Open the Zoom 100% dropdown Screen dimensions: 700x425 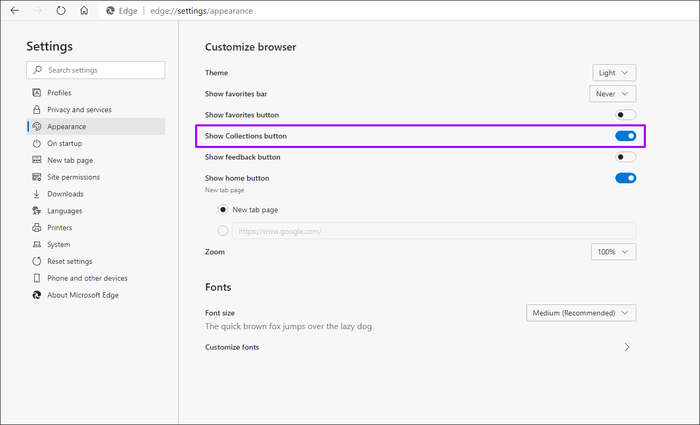point(613,252)
